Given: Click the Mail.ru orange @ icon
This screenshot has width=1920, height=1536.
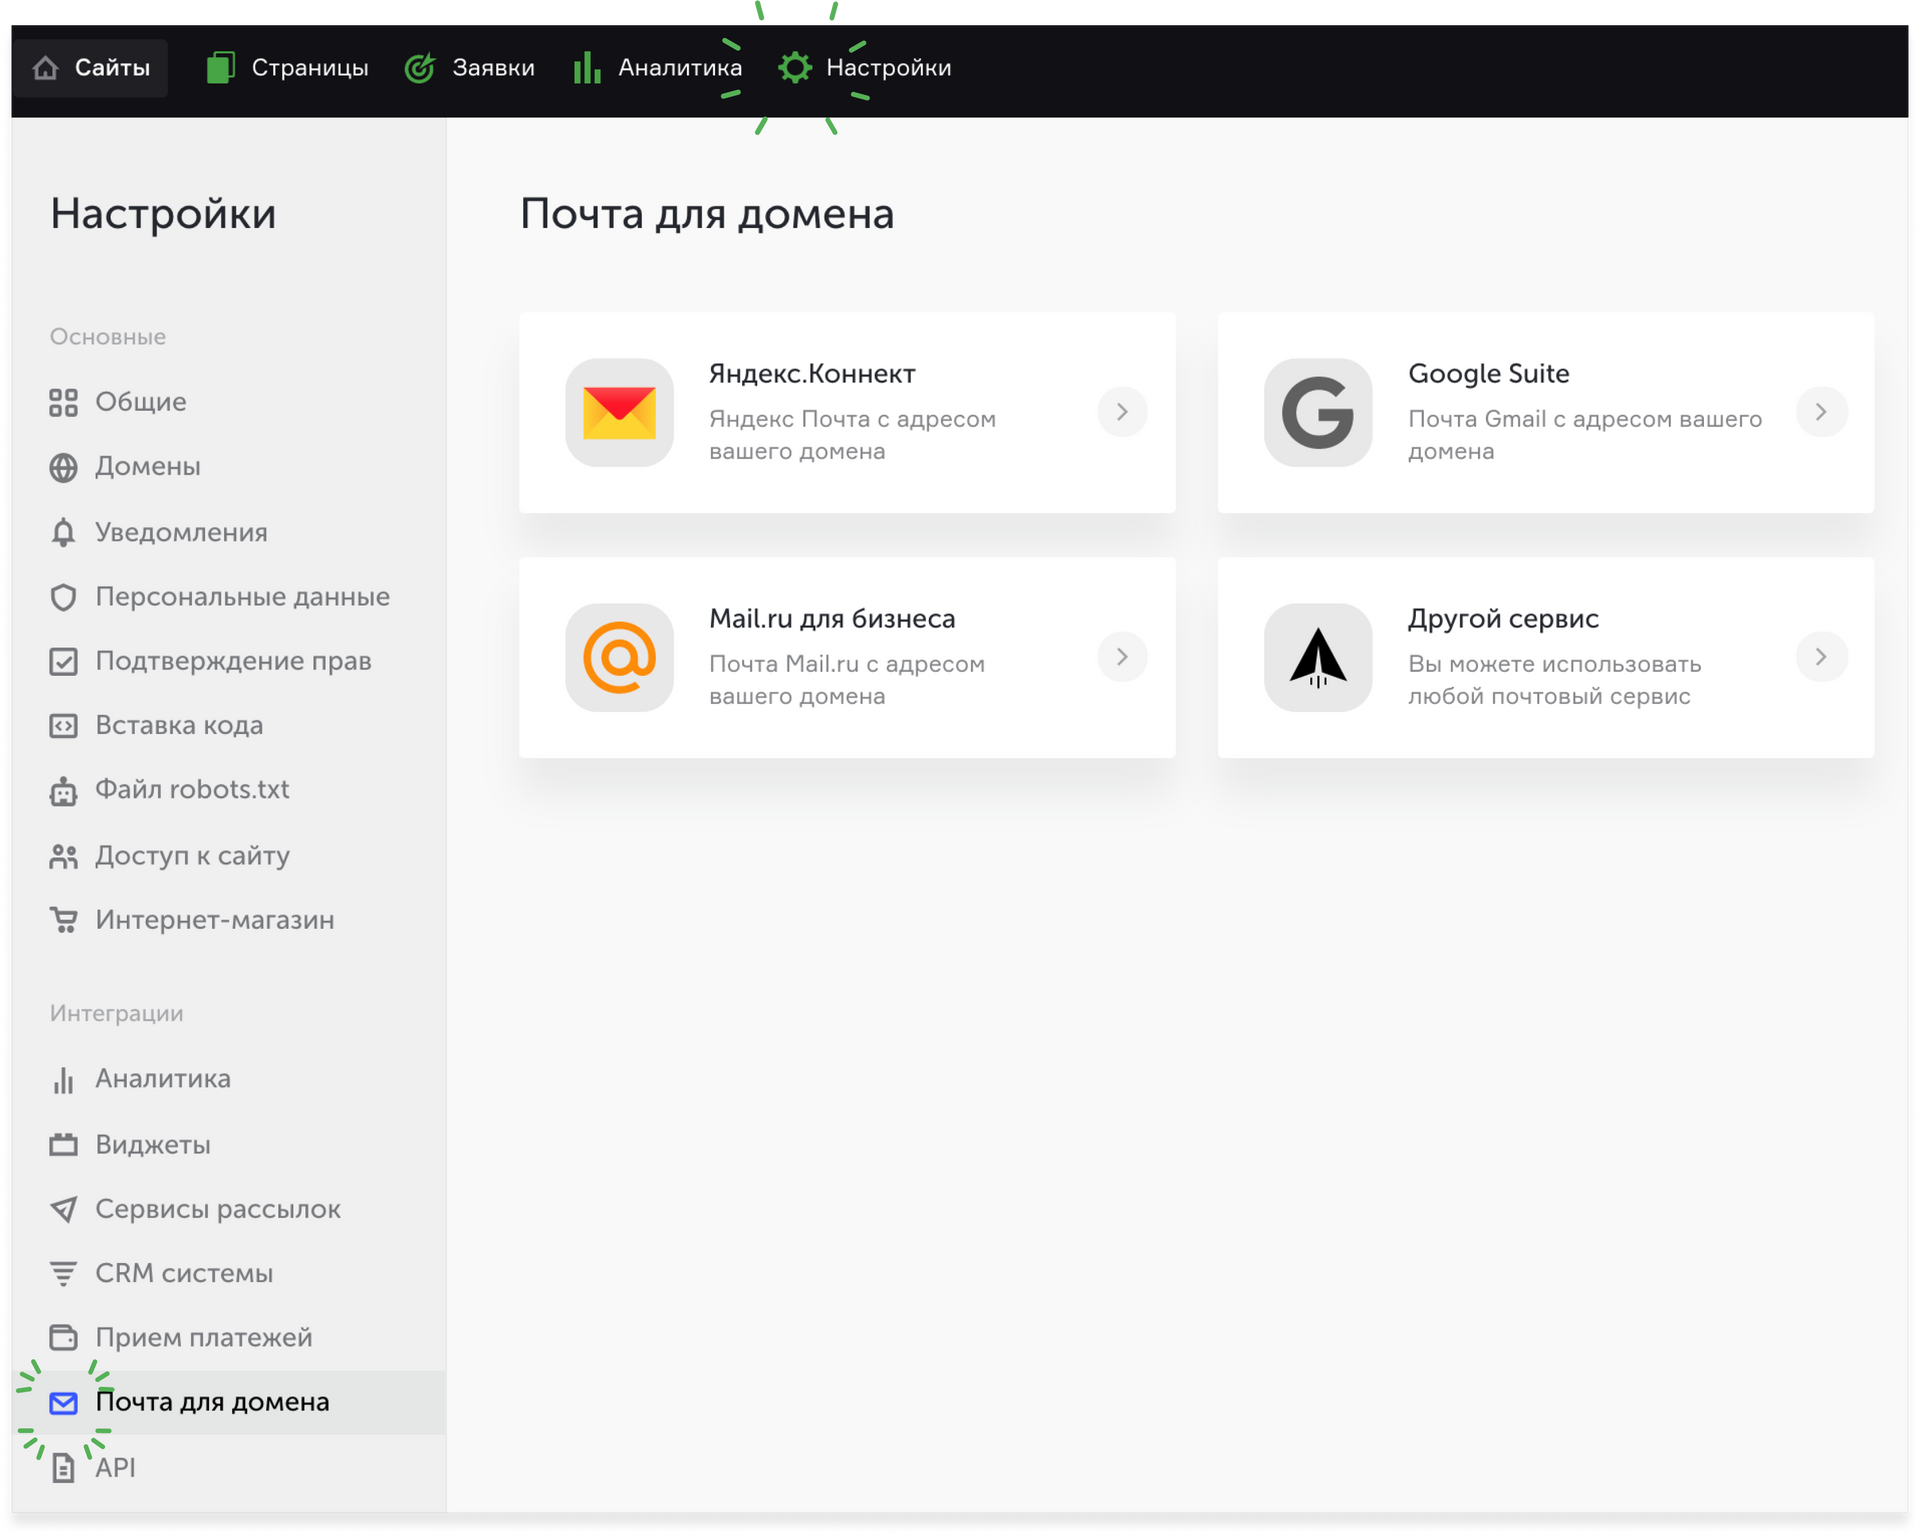Looking at the screenshot, I should pyautogui.click(x=619, y=657).
